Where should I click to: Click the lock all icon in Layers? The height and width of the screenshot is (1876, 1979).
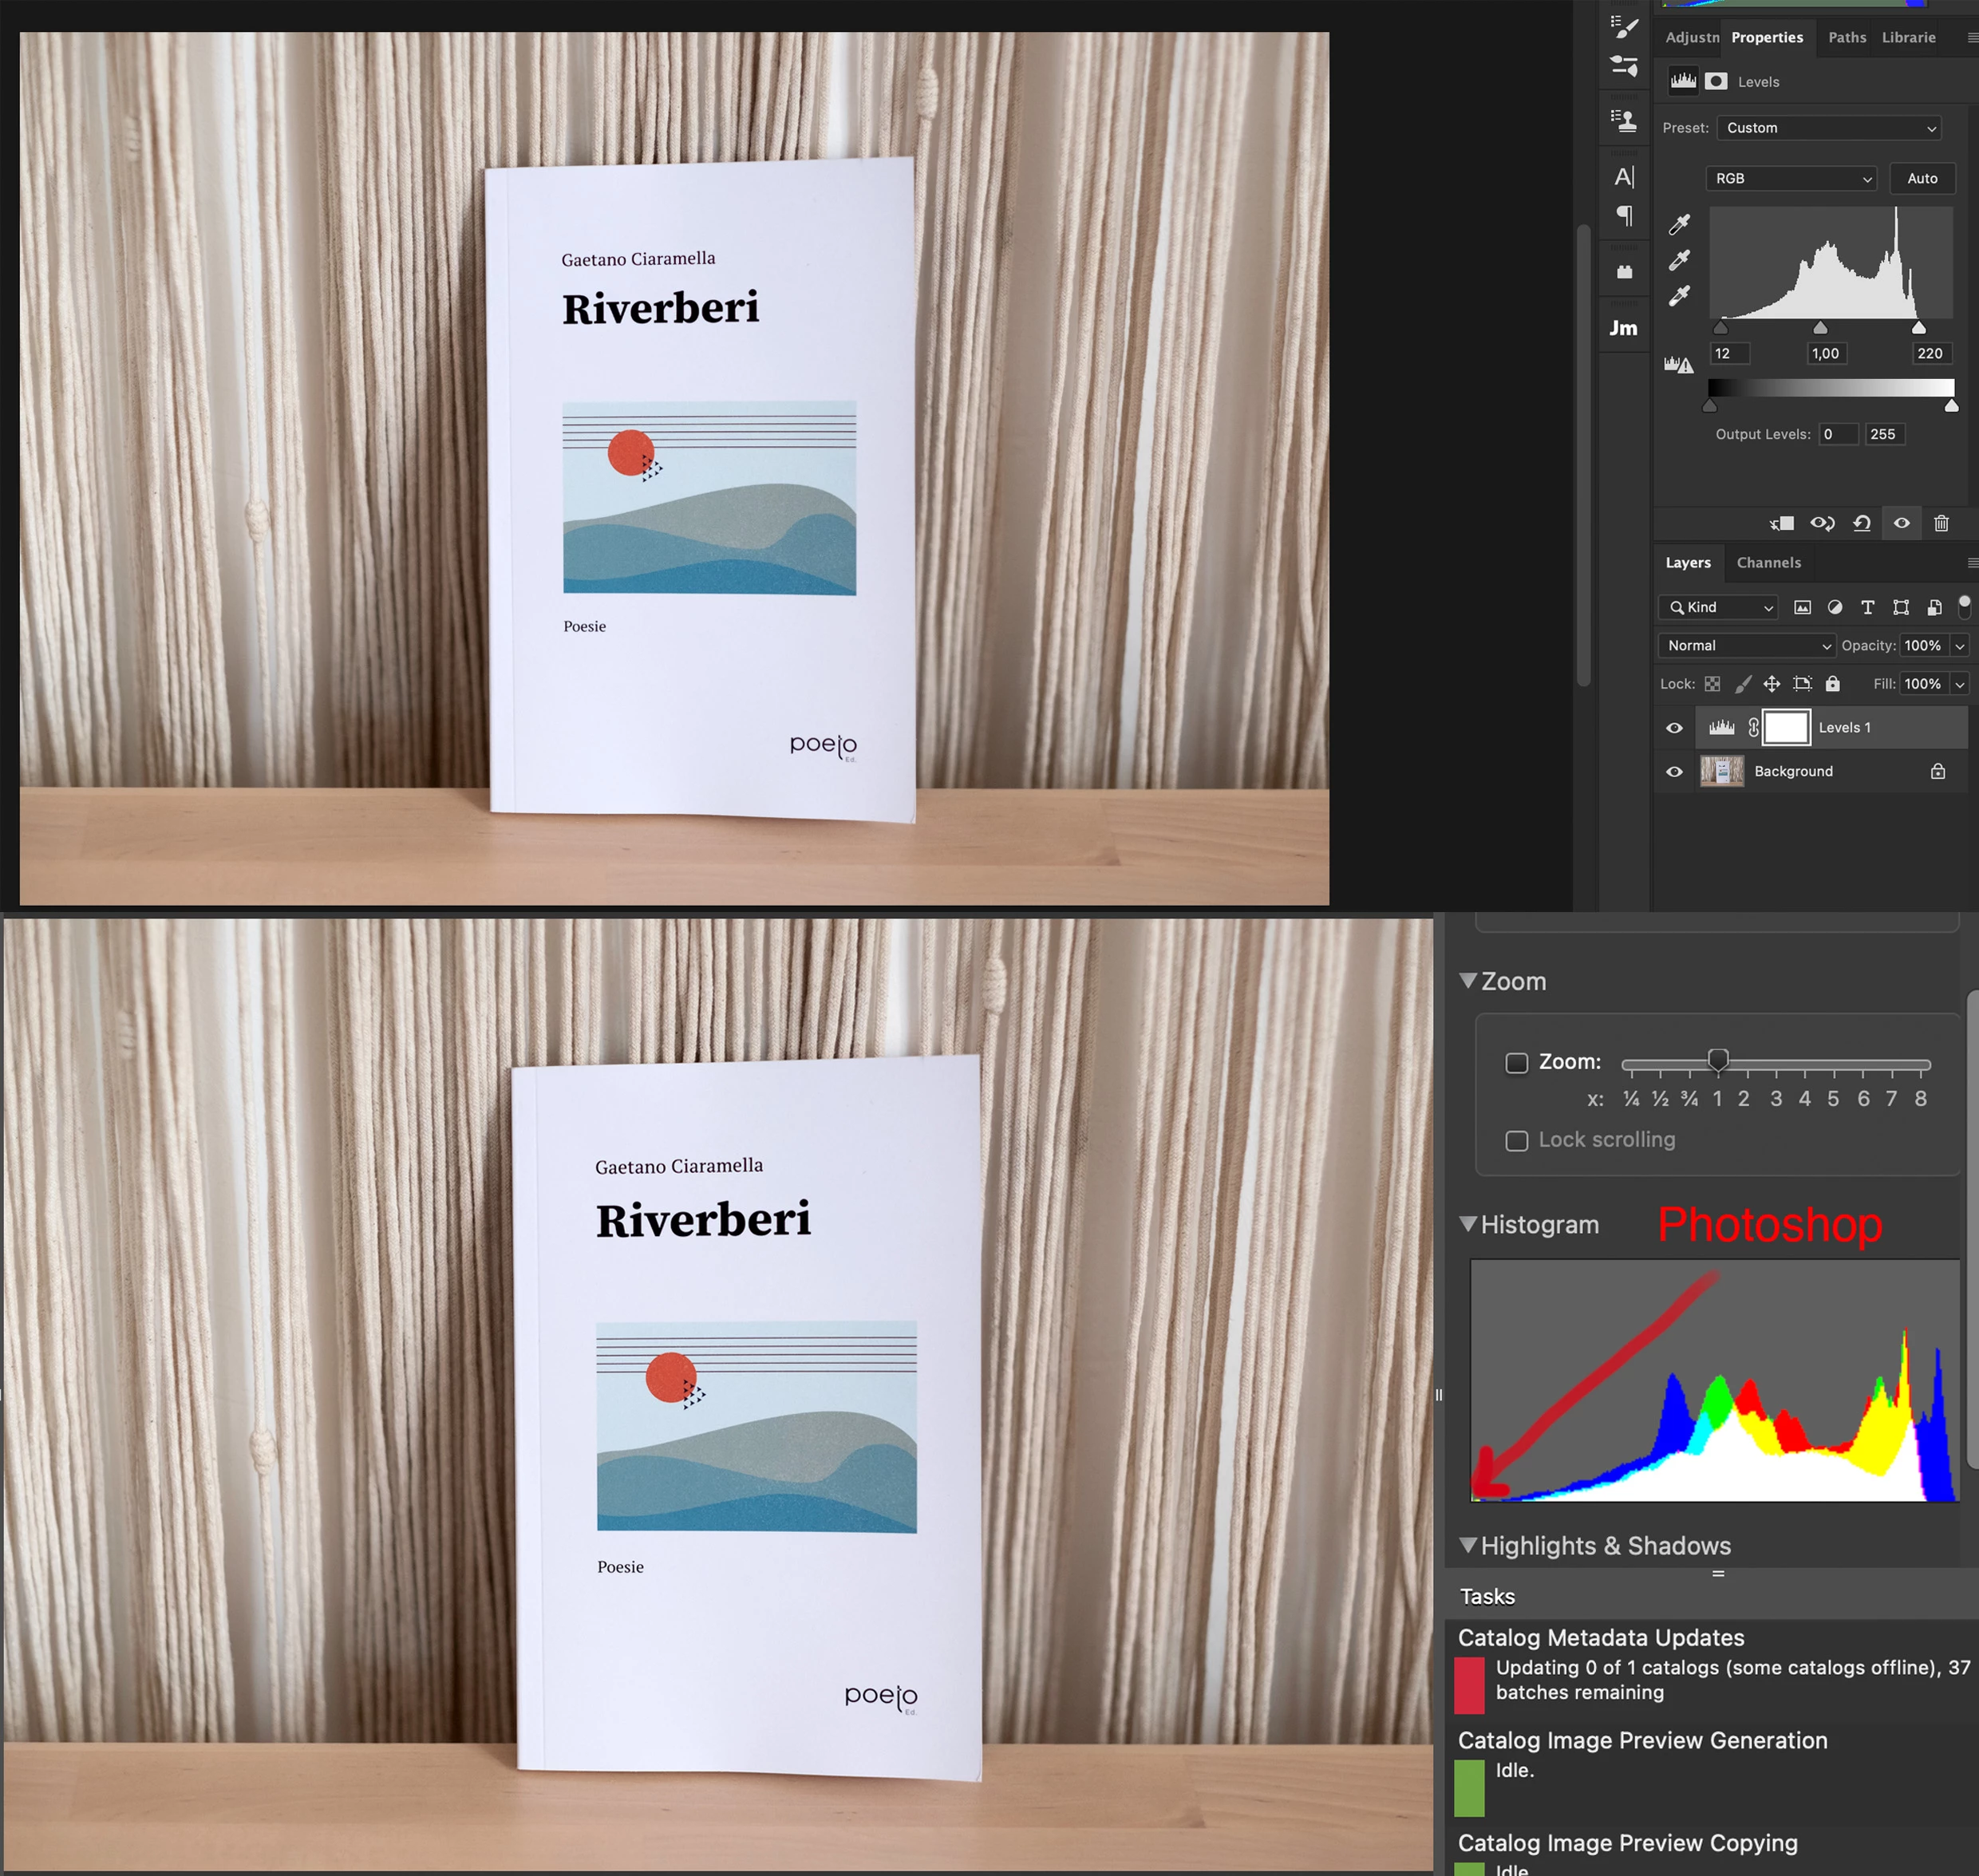1832,684
